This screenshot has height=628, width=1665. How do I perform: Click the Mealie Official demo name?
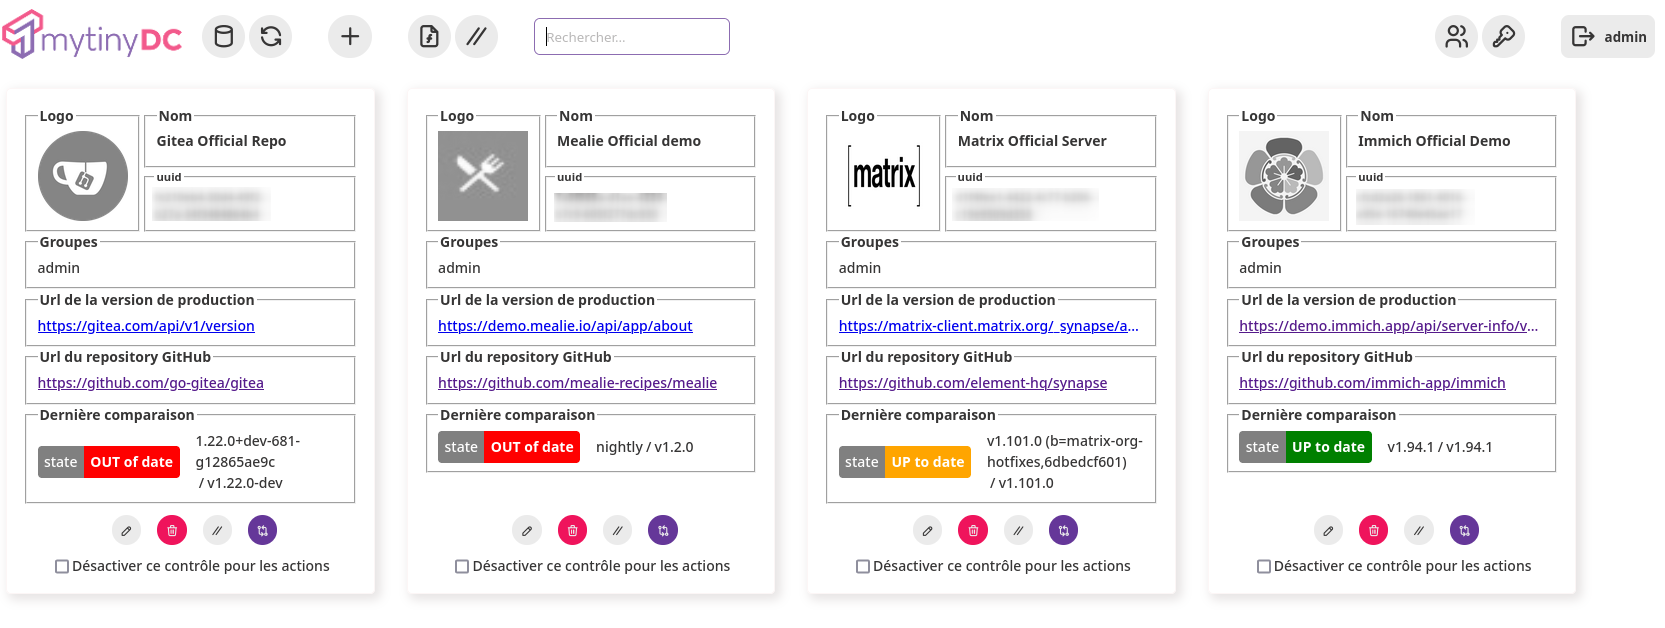pyautogui.click(x=629, y=141)
